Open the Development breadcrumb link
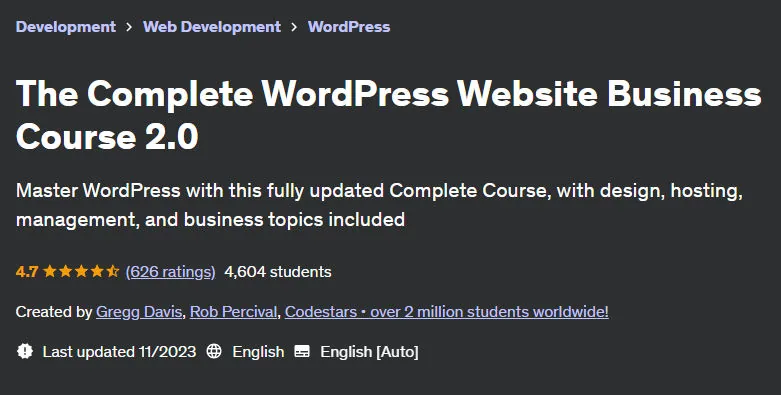The width and height of the screenshot is (781, 395). [x=66, y=26]
